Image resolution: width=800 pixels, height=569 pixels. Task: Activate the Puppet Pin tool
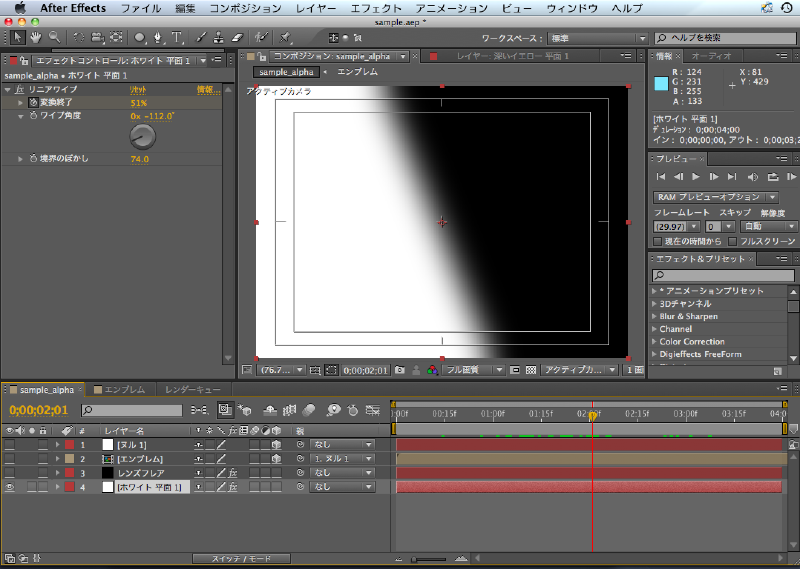click(x=285, y=37)
